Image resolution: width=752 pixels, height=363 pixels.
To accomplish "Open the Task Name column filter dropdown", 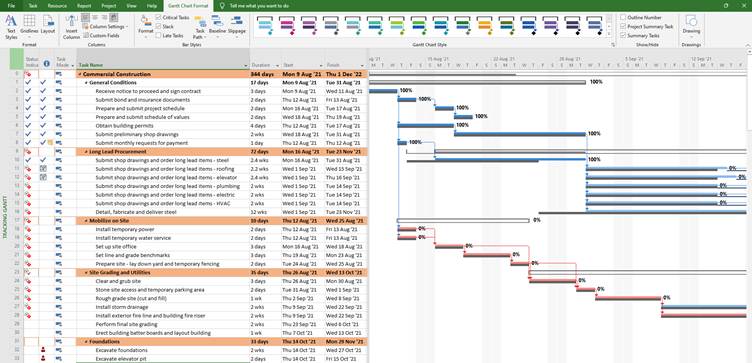I will pyautogui.click(x=246, y=65).
